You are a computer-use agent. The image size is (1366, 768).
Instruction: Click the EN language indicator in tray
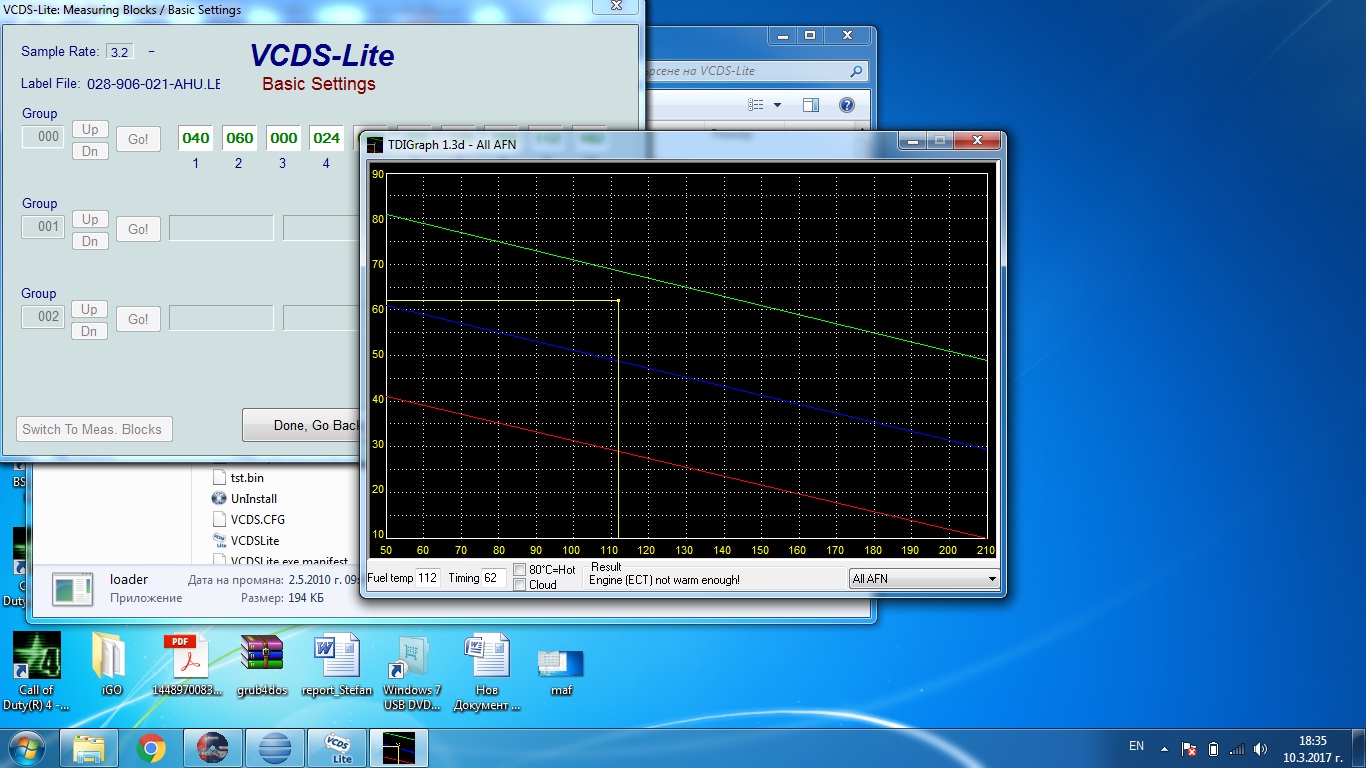tap(1136, 746)
